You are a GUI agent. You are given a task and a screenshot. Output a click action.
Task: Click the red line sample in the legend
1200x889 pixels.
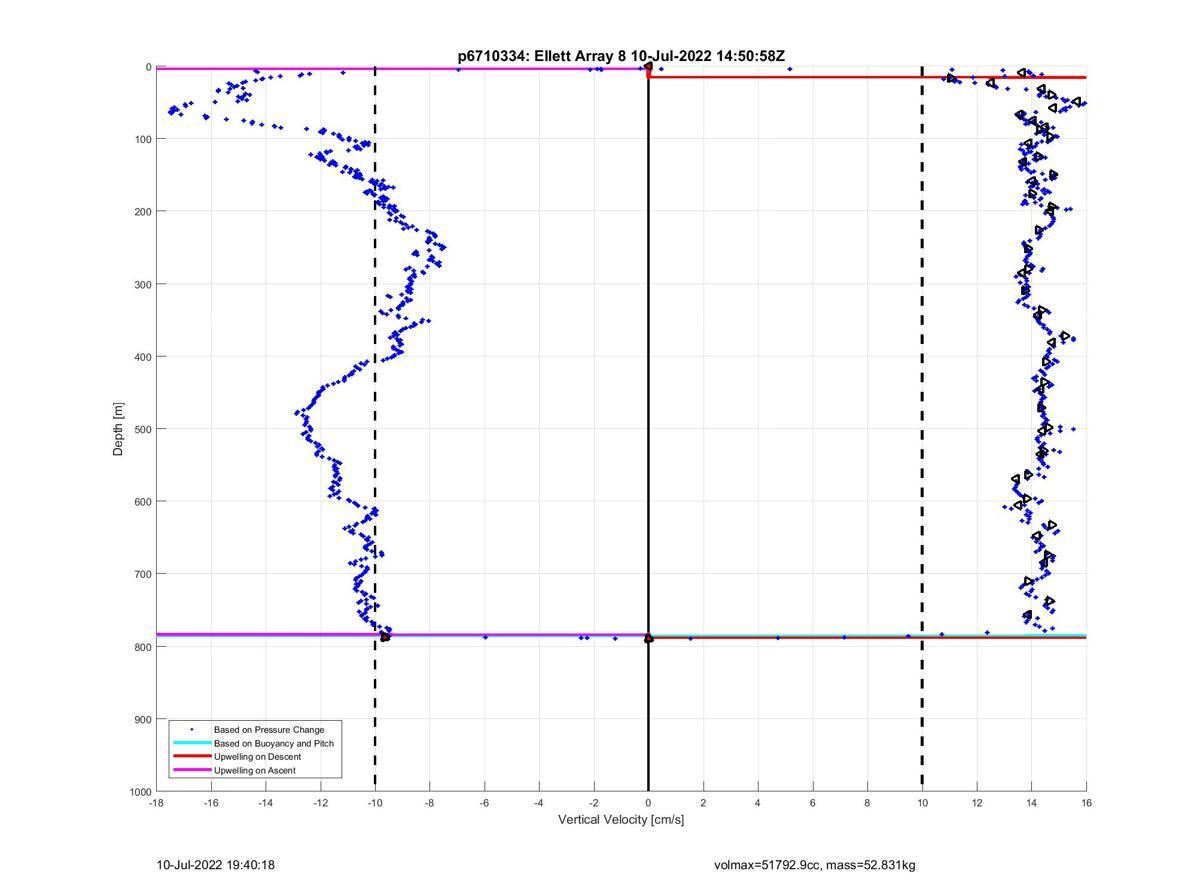[191, 757]
